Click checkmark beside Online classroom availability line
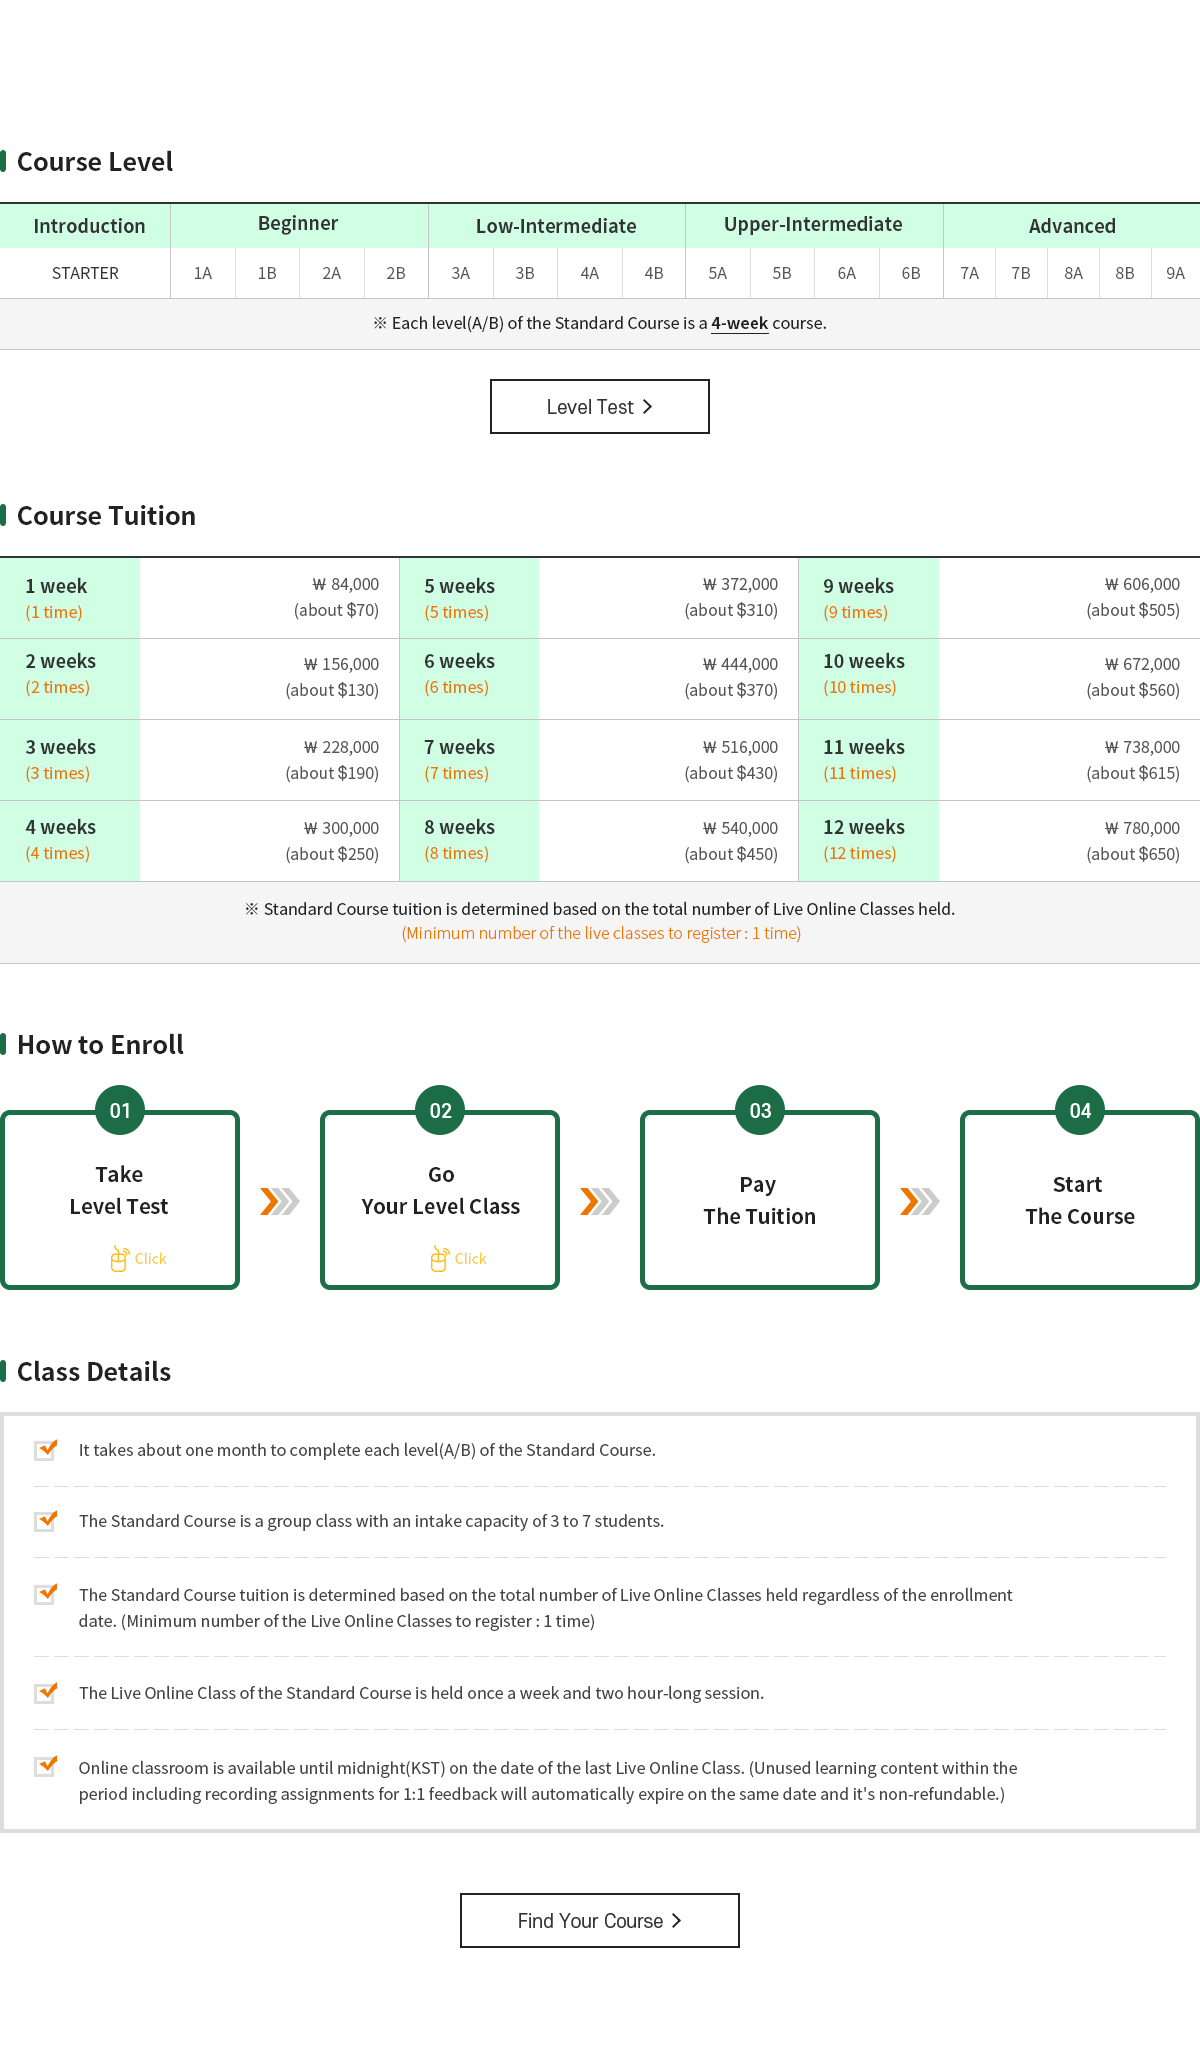 pos(46,1765)
